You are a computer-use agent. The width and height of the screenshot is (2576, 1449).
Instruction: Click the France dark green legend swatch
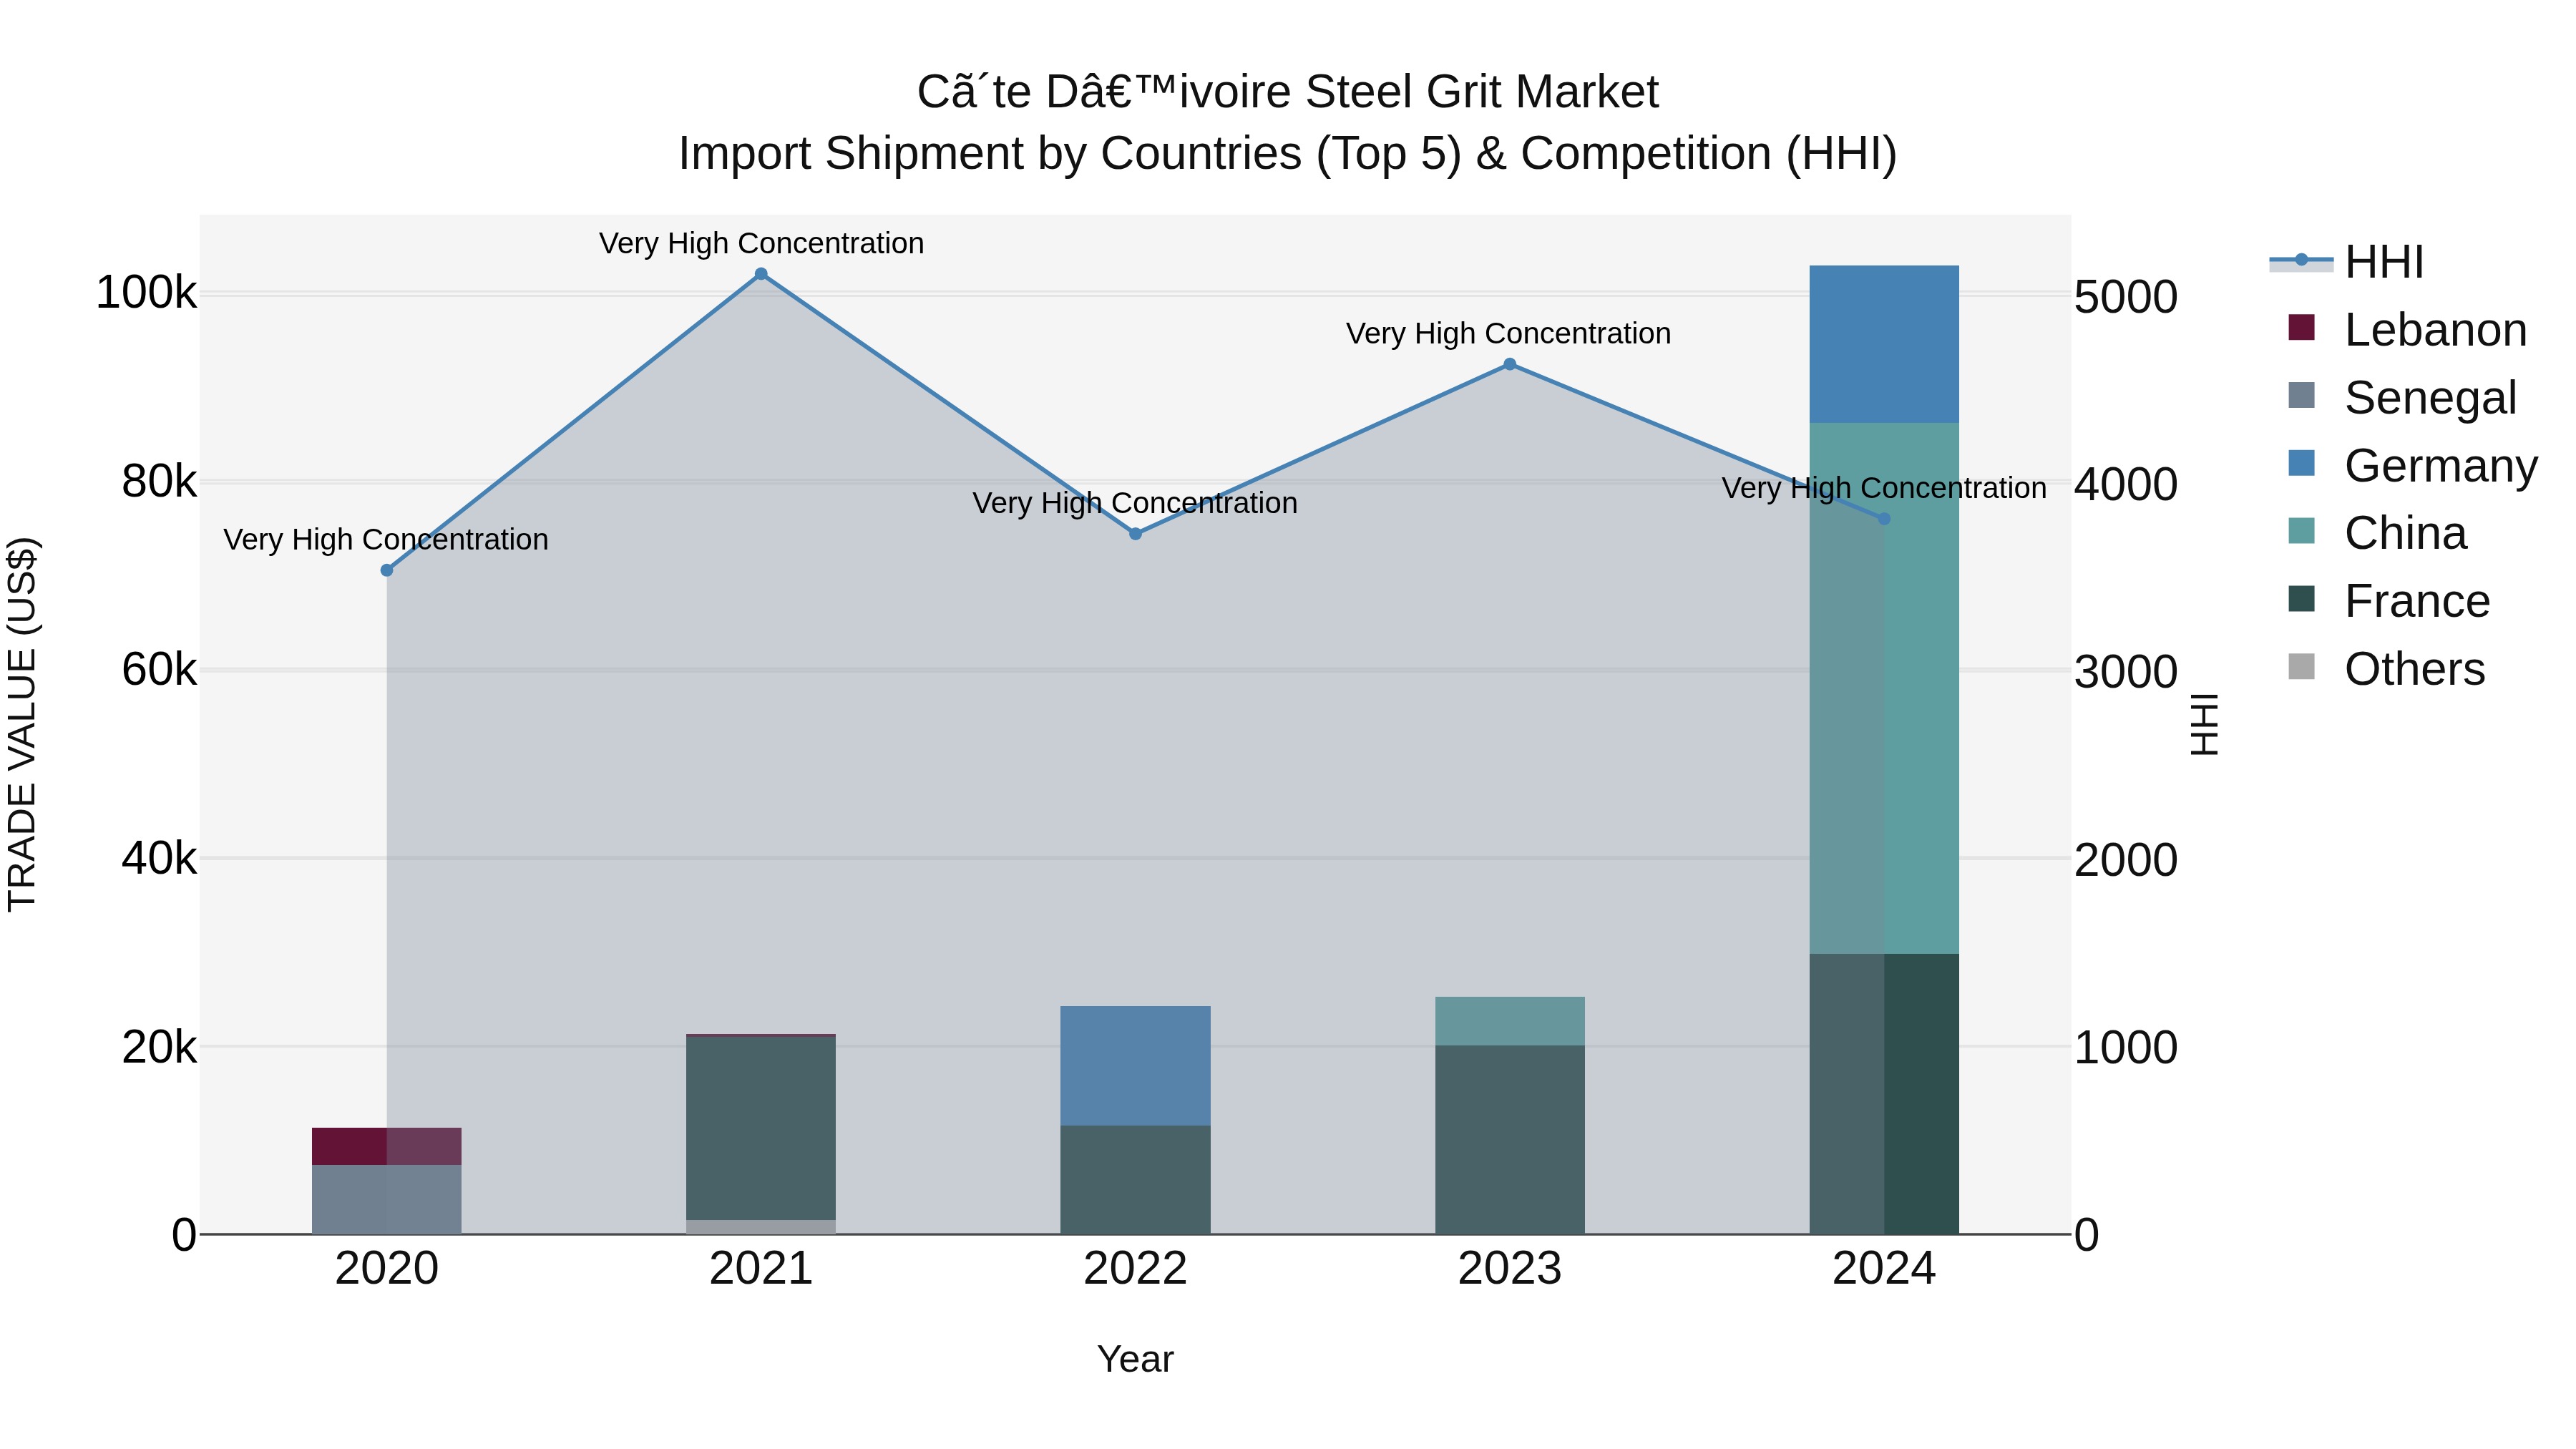coord(2301,599)
